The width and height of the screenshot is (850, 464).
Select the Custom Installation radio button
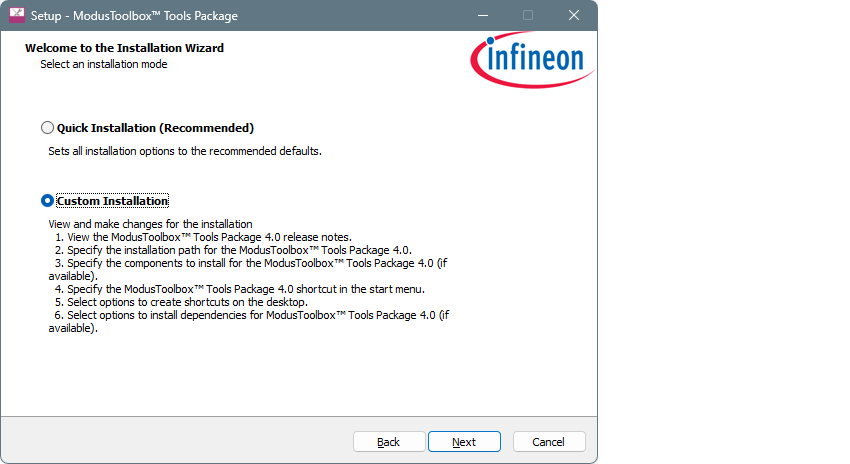pyautogui.click(x=47, y=201)
